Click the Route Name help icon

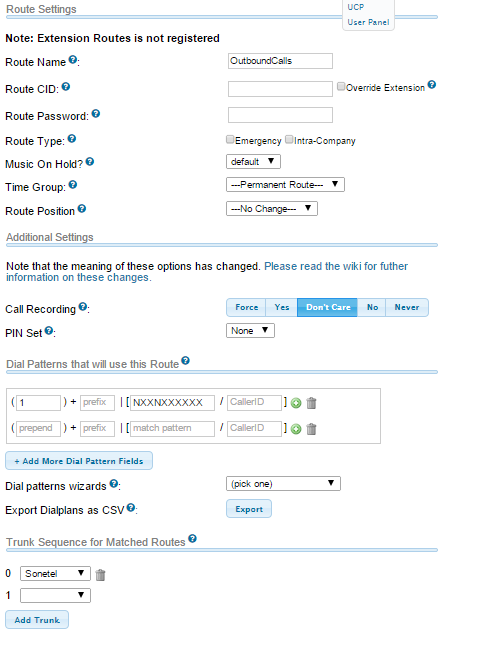point(72,60)
